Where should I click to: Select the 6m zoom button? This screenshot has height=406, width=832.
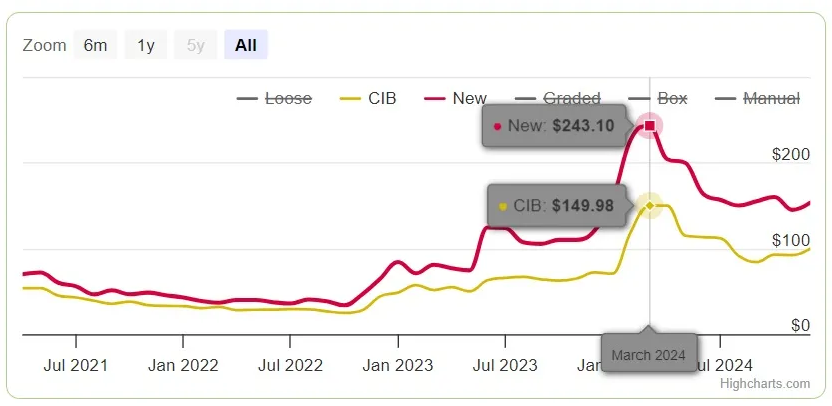[95, 45]
